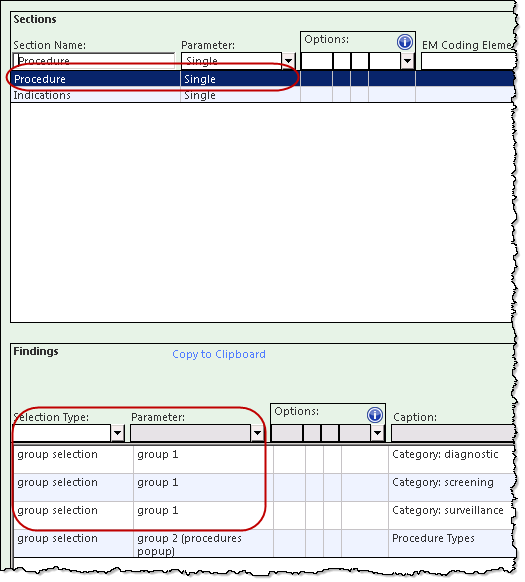Open the Findings Parameter dropdown arrow
Viewport: 525px width, 582px height.
pyautogui.click(x=257, y=433)
